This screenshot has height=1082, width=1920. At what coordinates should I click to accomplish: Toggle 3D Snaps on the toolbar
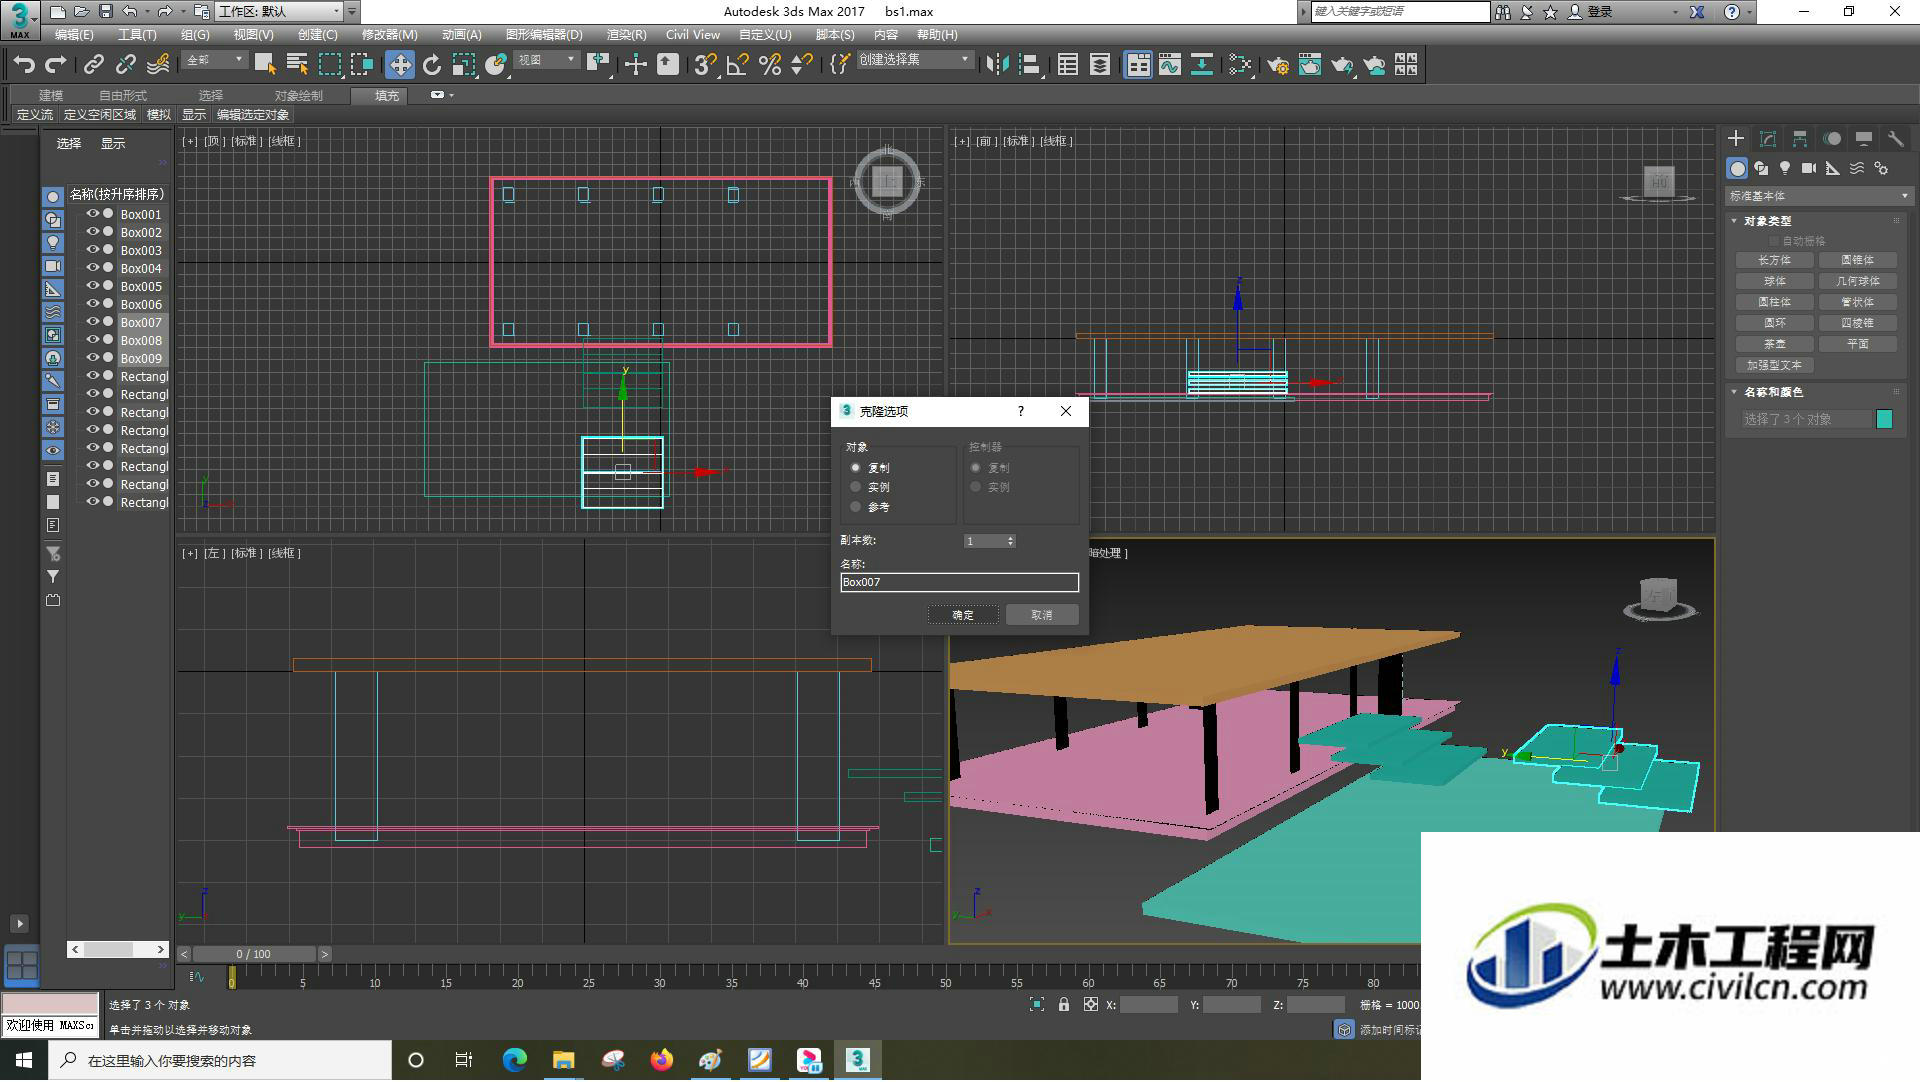(705, 65)
